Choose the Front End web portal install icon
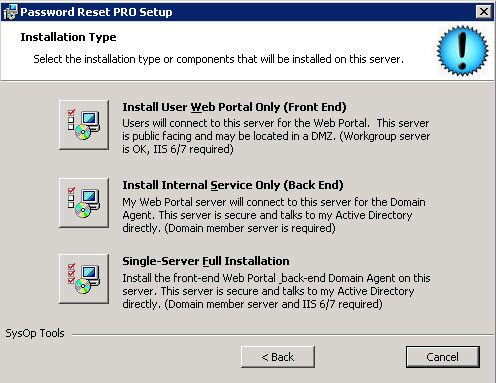 [x=84, y=125]
